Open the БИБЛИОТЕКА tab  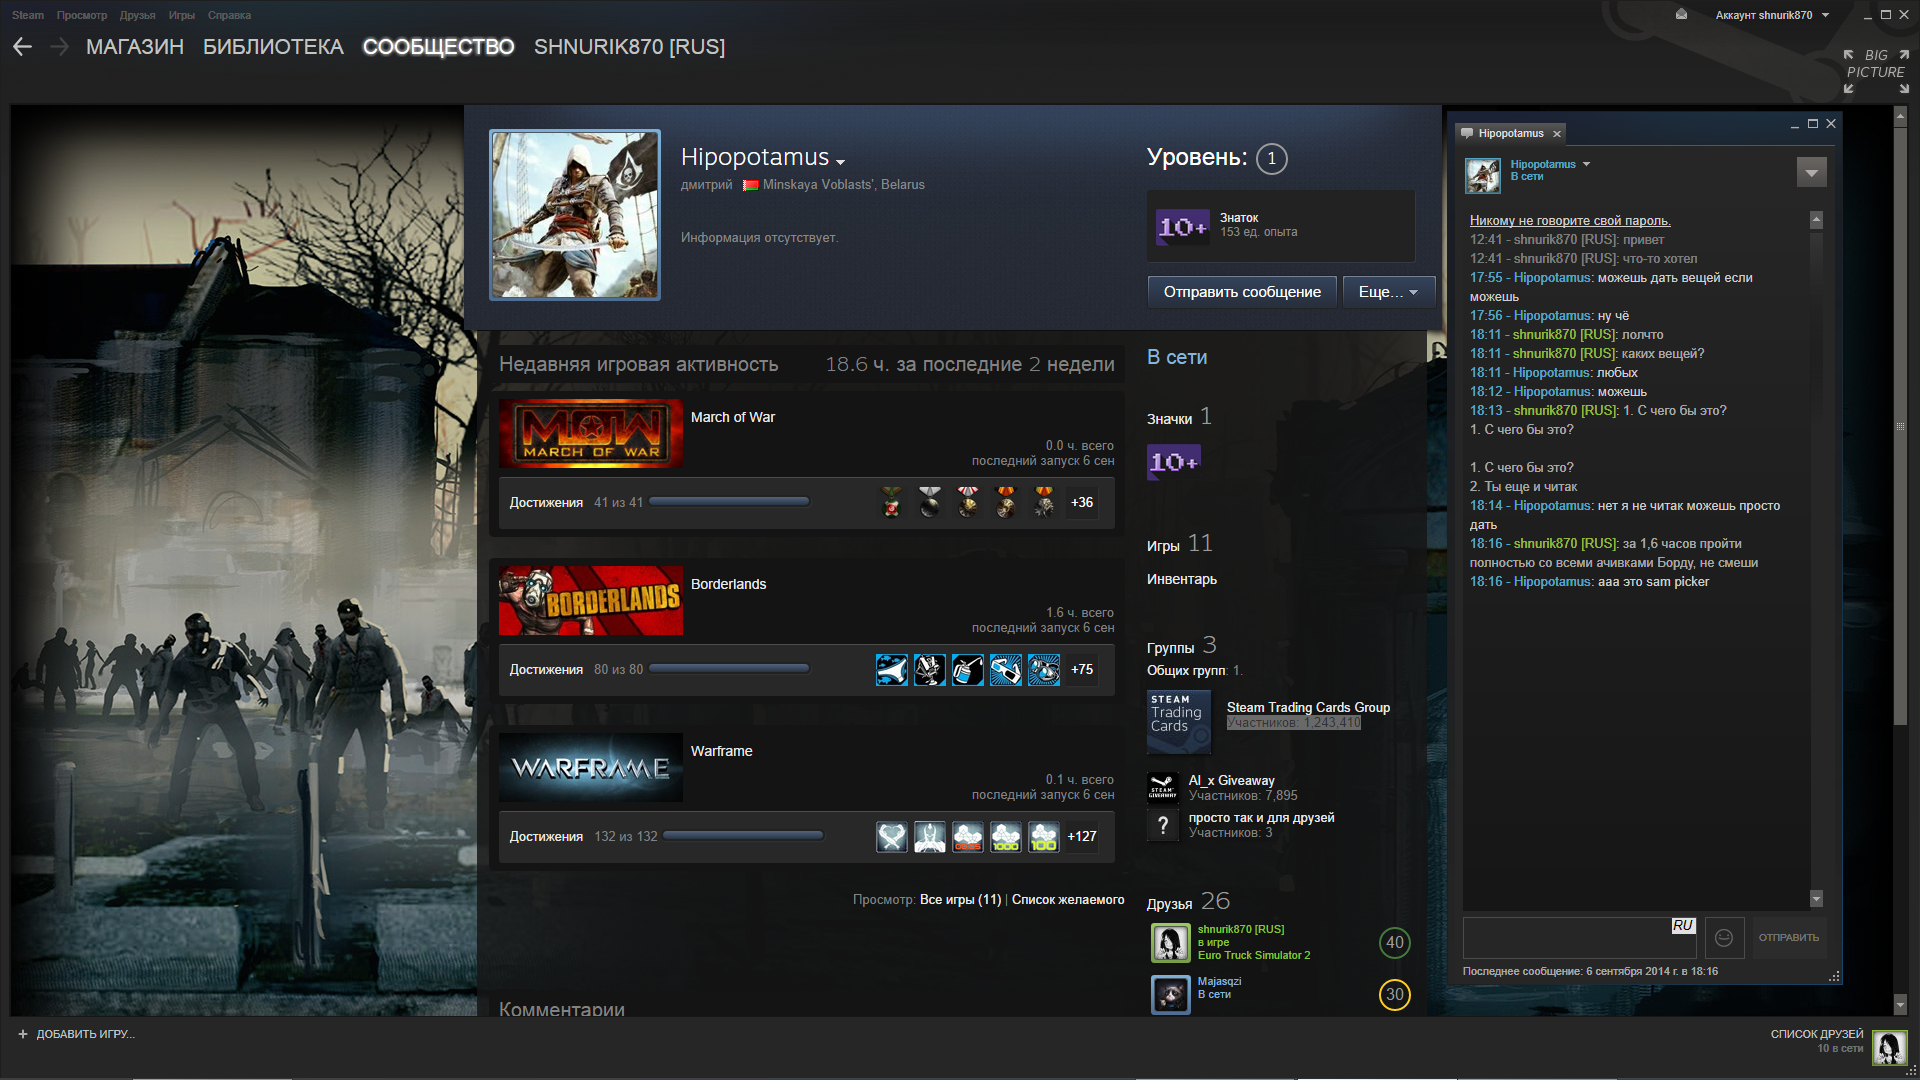[273, 47]
